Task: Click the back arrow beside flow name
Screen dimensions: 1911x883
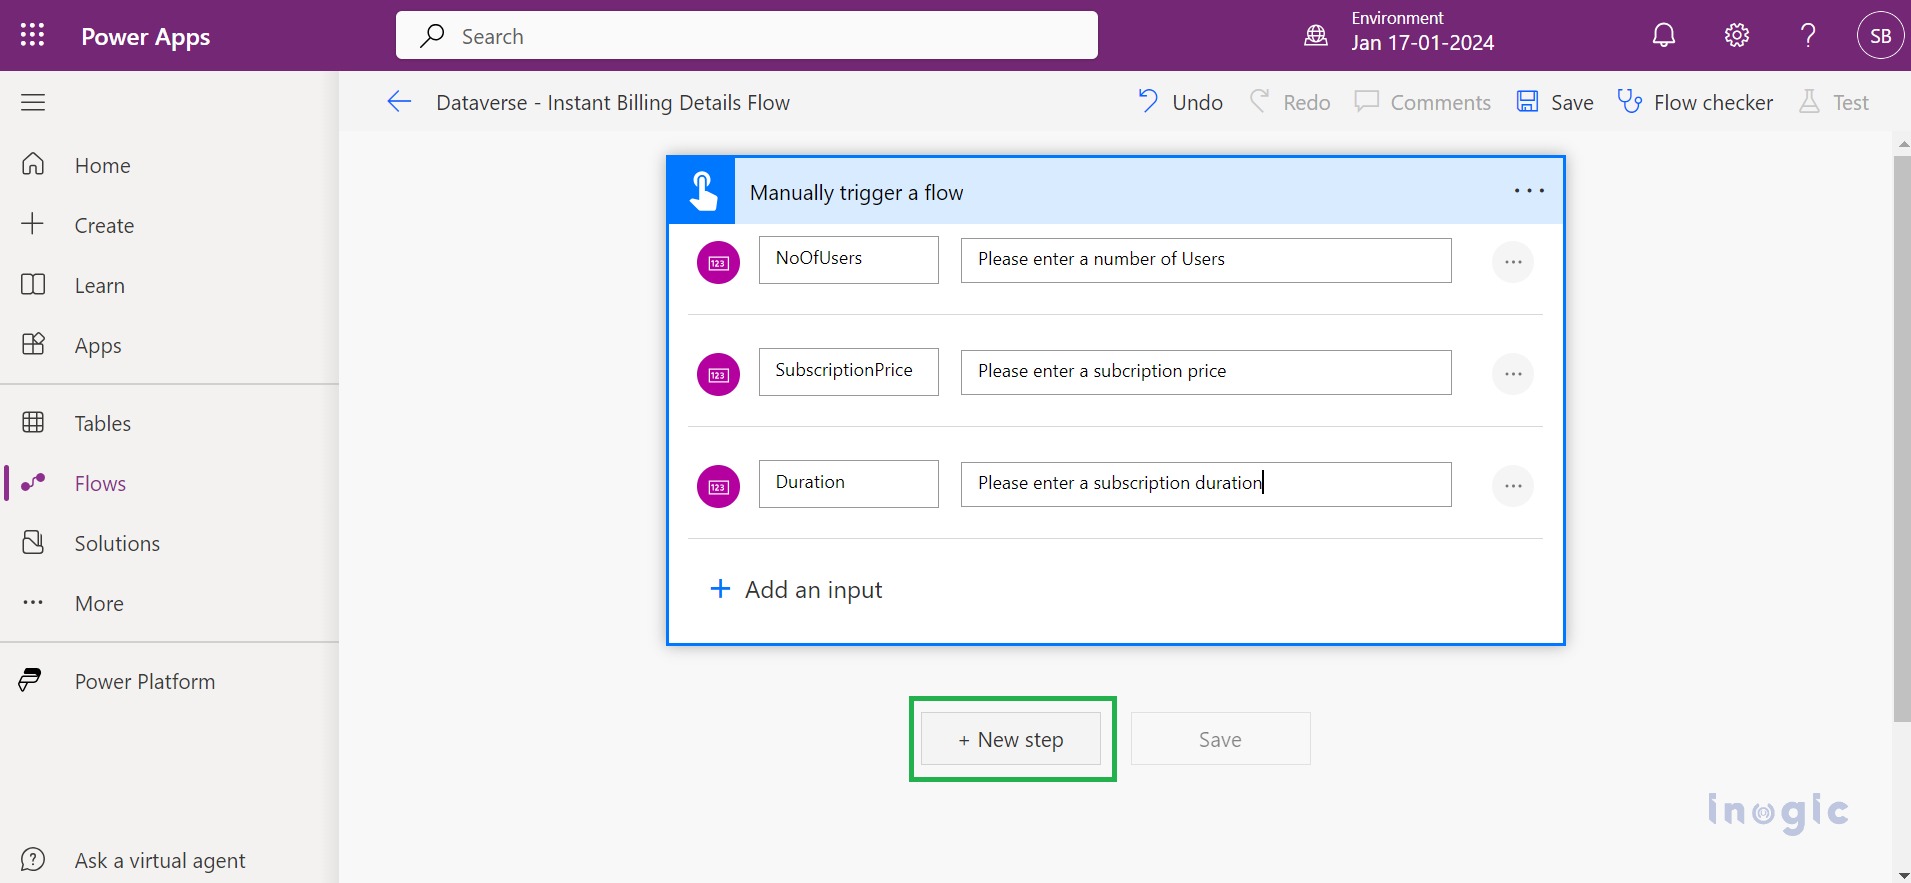Action: point(399,102)
